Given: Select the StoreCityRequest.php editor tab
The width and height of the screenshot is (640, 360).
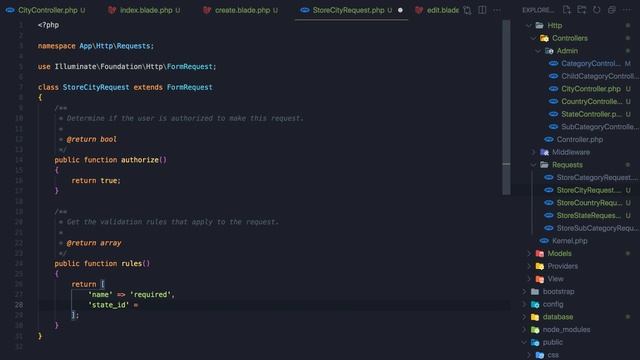Looking at the screenshot, I should (x=351, y=10).
